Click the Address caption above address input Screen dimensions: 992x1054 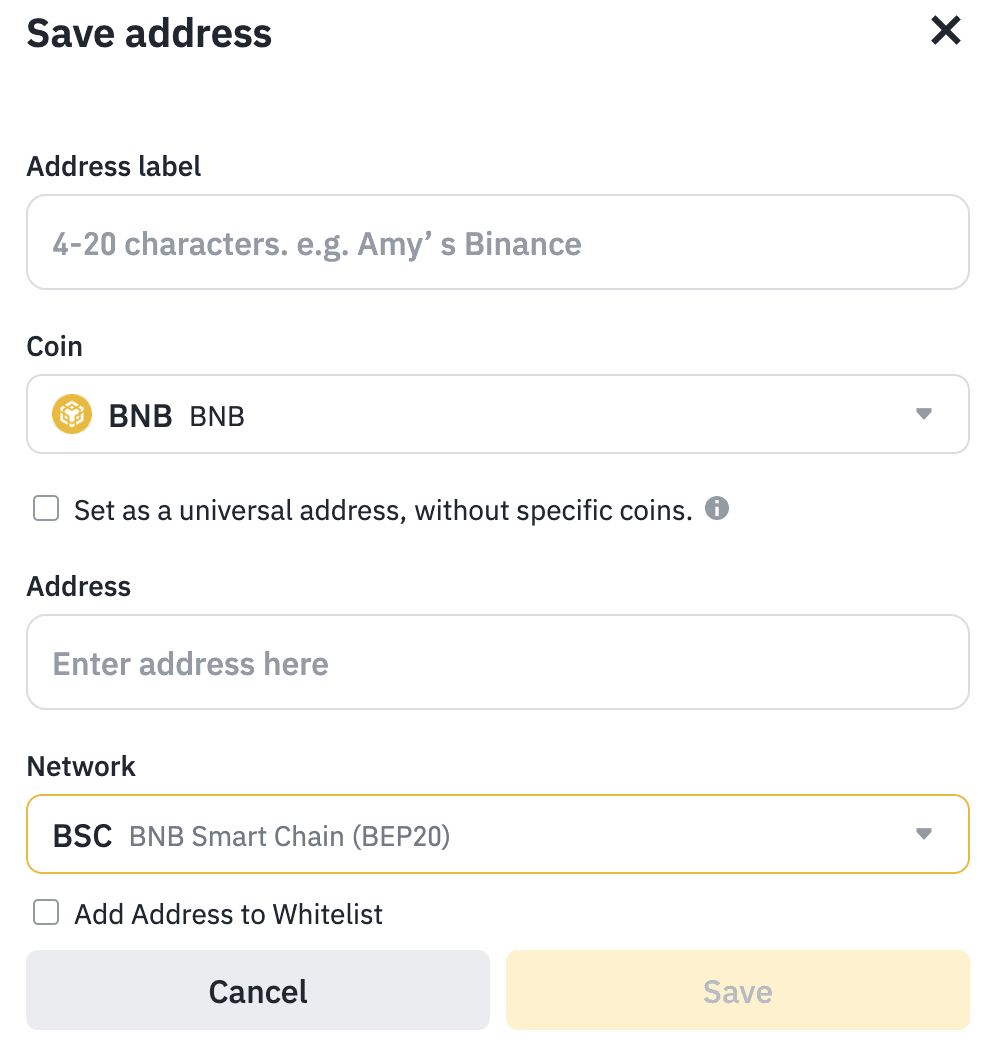(79, 586)
